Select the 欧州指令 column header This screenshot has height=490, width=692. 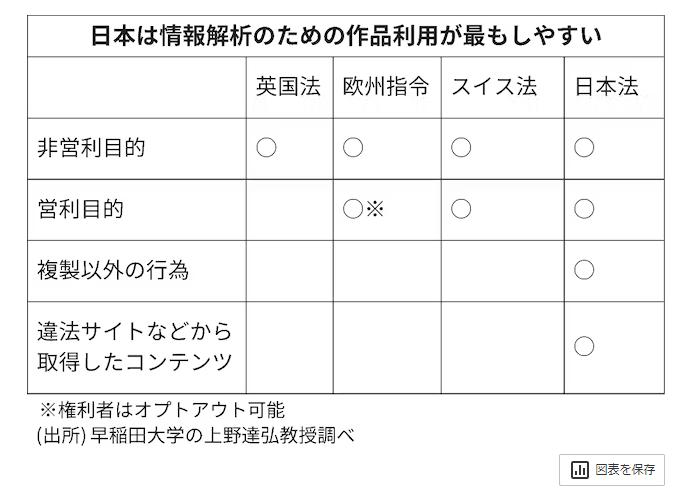tap(386, 87)
